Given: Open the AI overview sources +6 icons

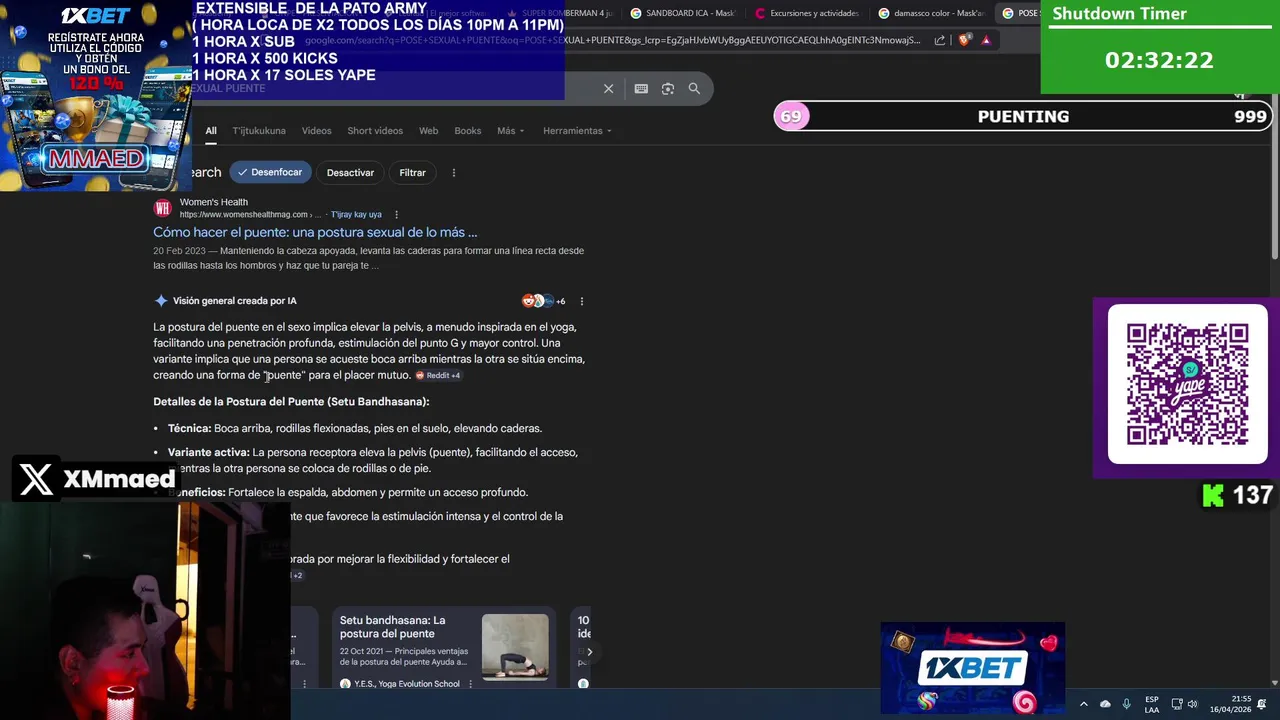Looking at the screenshot, I should (x=543, y=301).
